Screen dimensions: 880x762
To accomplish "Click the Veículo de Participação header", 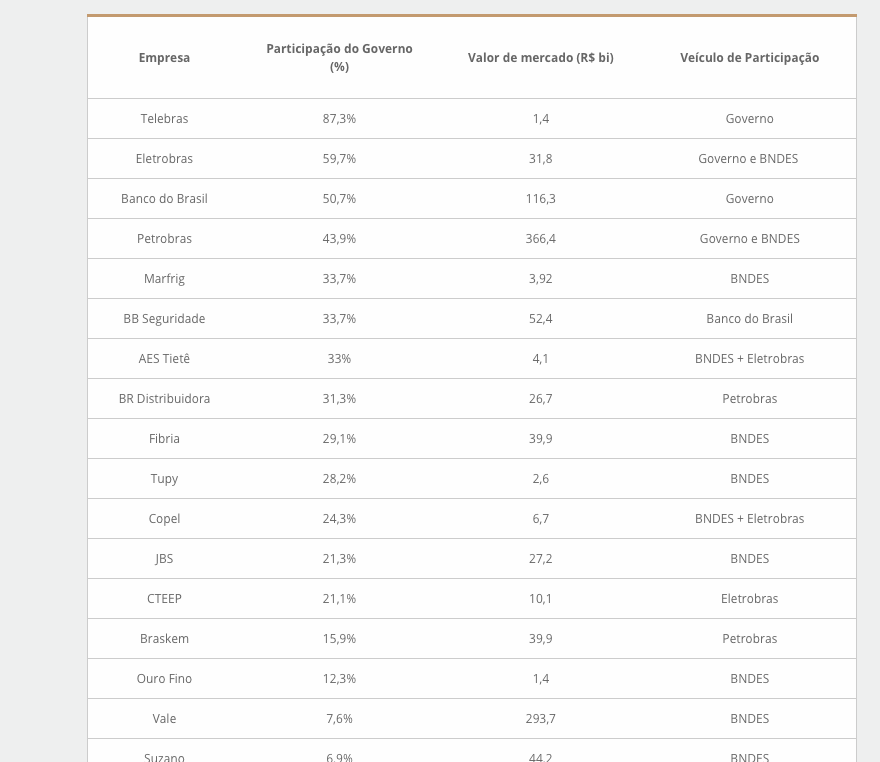I will pyautogui.click(x=749, y=58).
